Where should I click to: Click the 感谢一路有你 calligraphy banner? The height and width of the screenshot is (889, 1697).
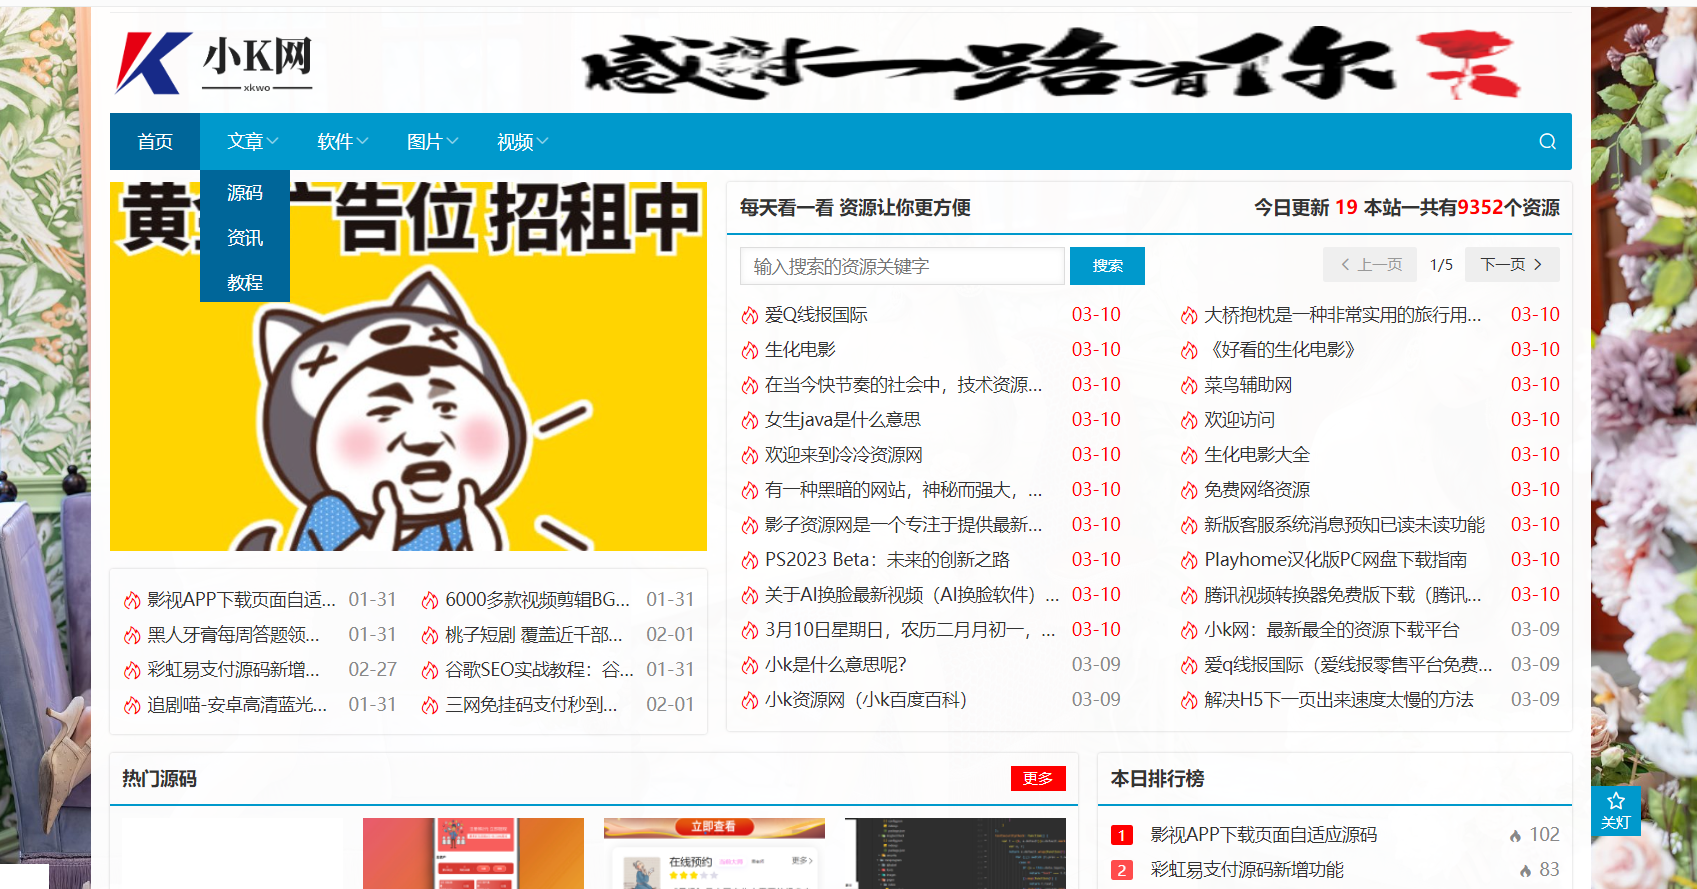(x=1050, y=65)
